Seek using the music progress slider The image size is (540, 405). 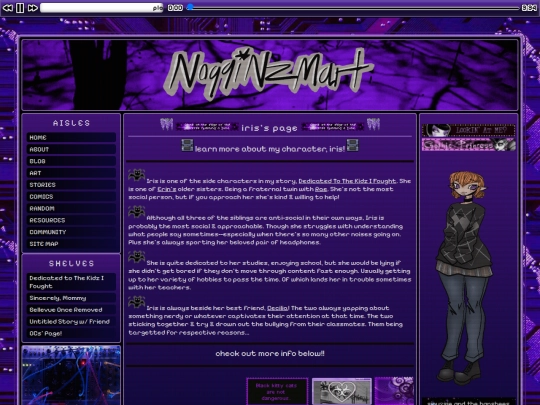(353, 8)
